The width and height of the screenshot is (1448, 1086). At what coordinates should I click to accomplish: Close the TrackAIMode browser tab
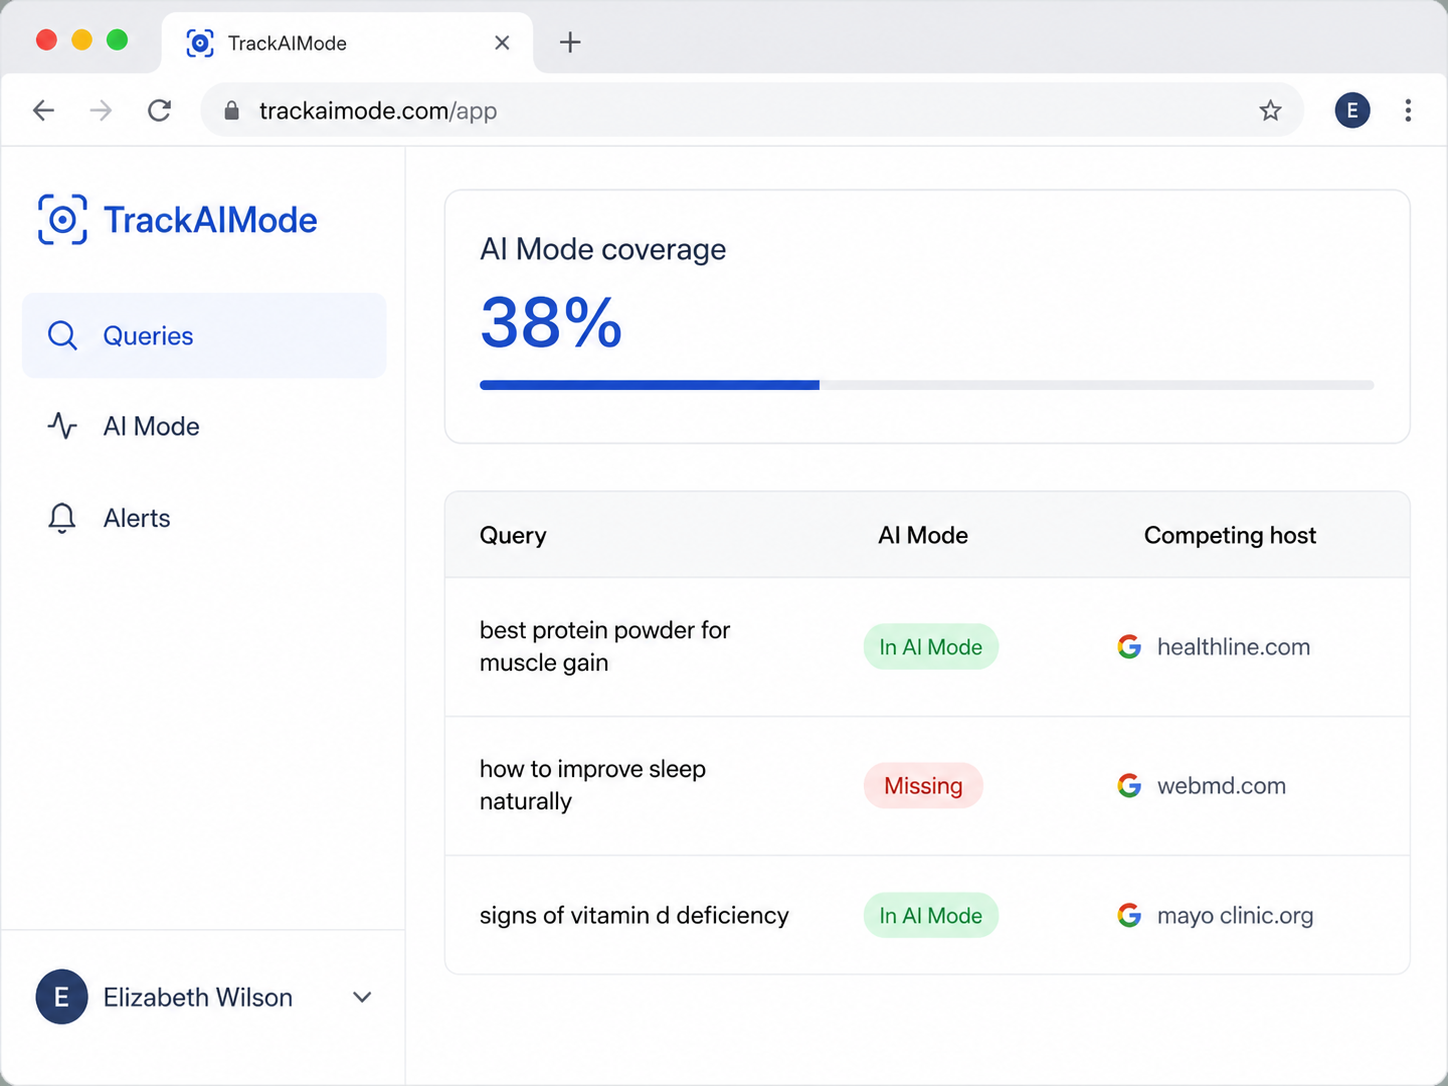[502, 43]
